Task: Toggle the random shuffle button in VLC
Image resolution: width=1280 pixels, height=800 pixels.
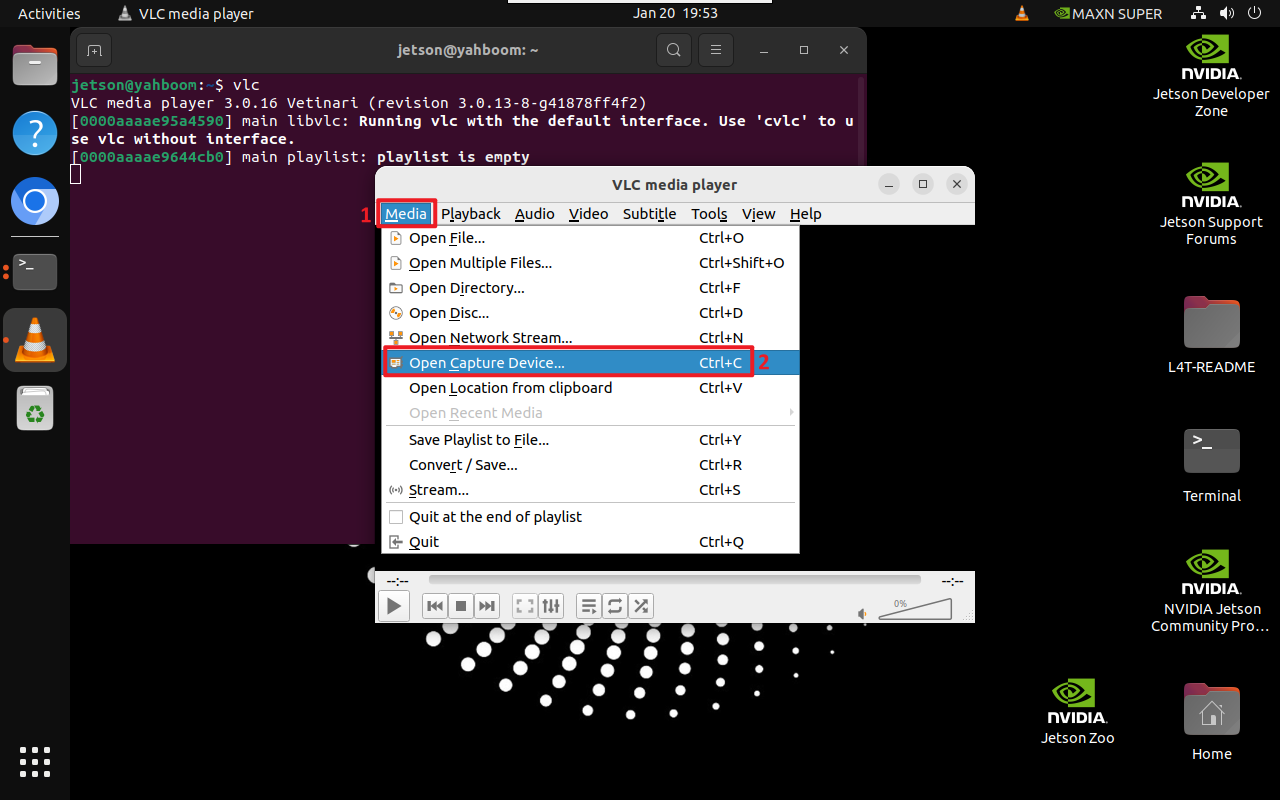Action: (641, 606)
